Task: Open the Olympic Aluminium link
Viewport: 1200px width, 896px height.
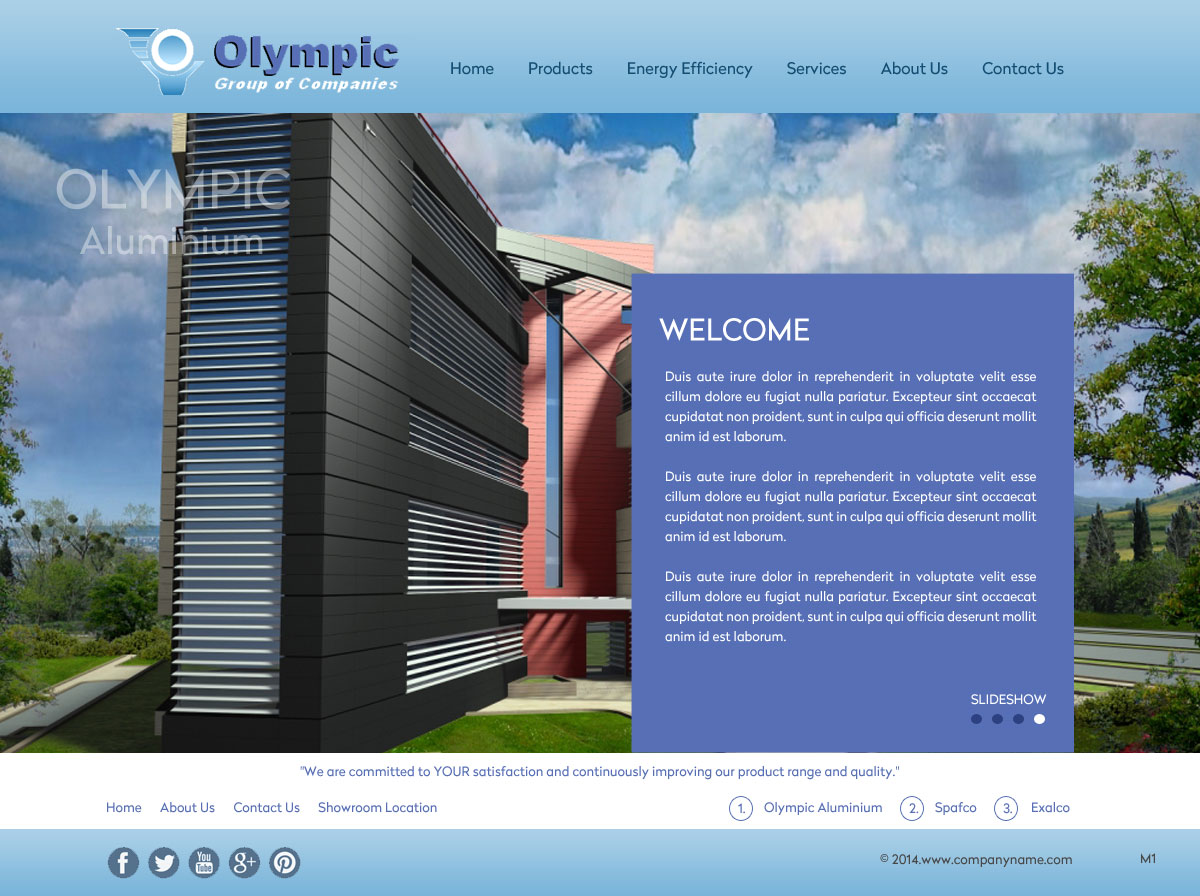Action: pyautogui.click(x=823, y=808)
